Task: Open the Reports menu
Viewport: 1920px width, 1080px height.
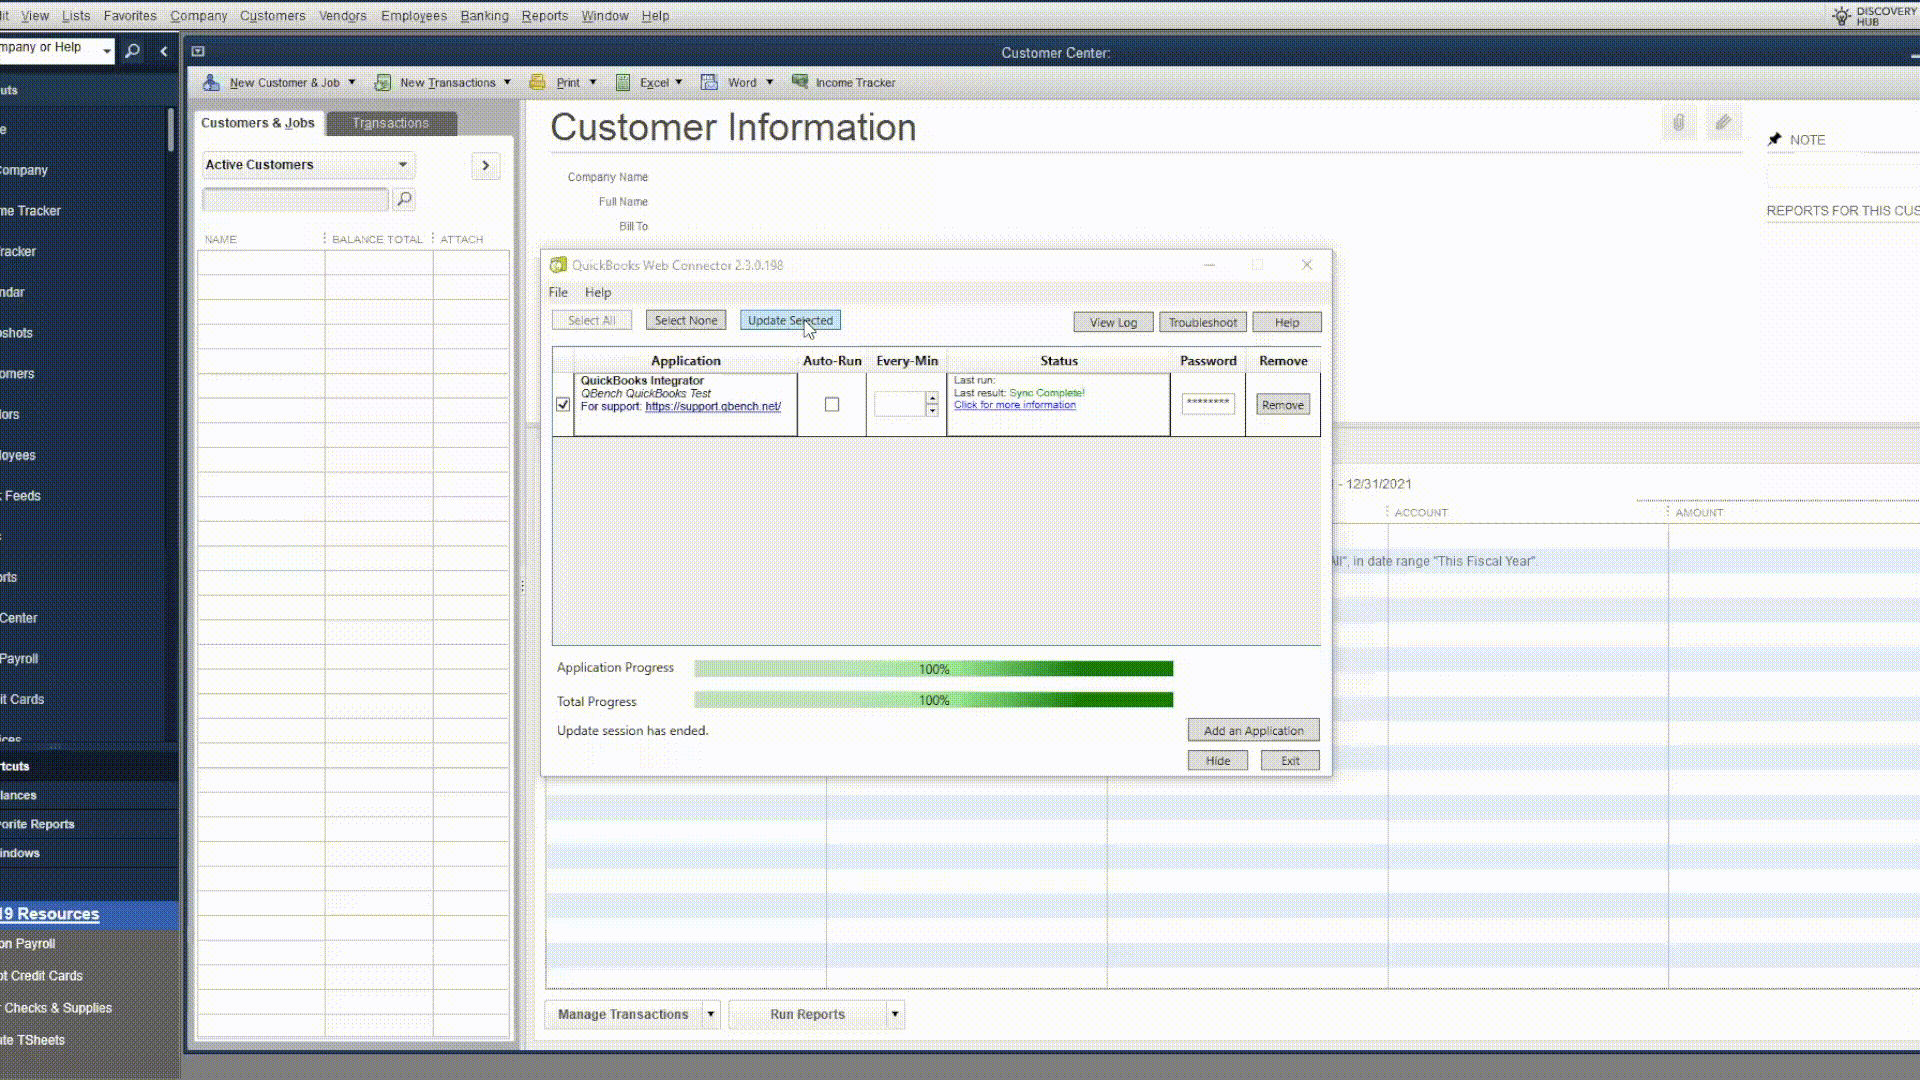Action: point(544,16)
